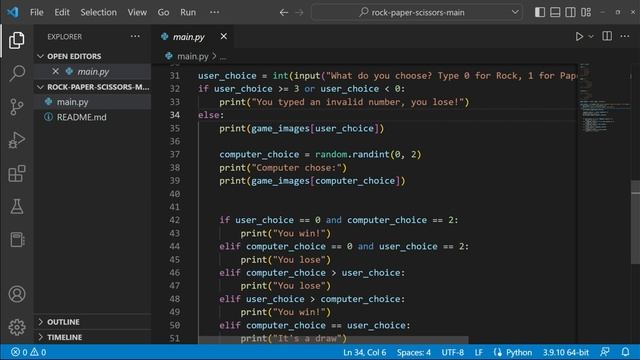Expand the Outline section

tap(40, 322)
